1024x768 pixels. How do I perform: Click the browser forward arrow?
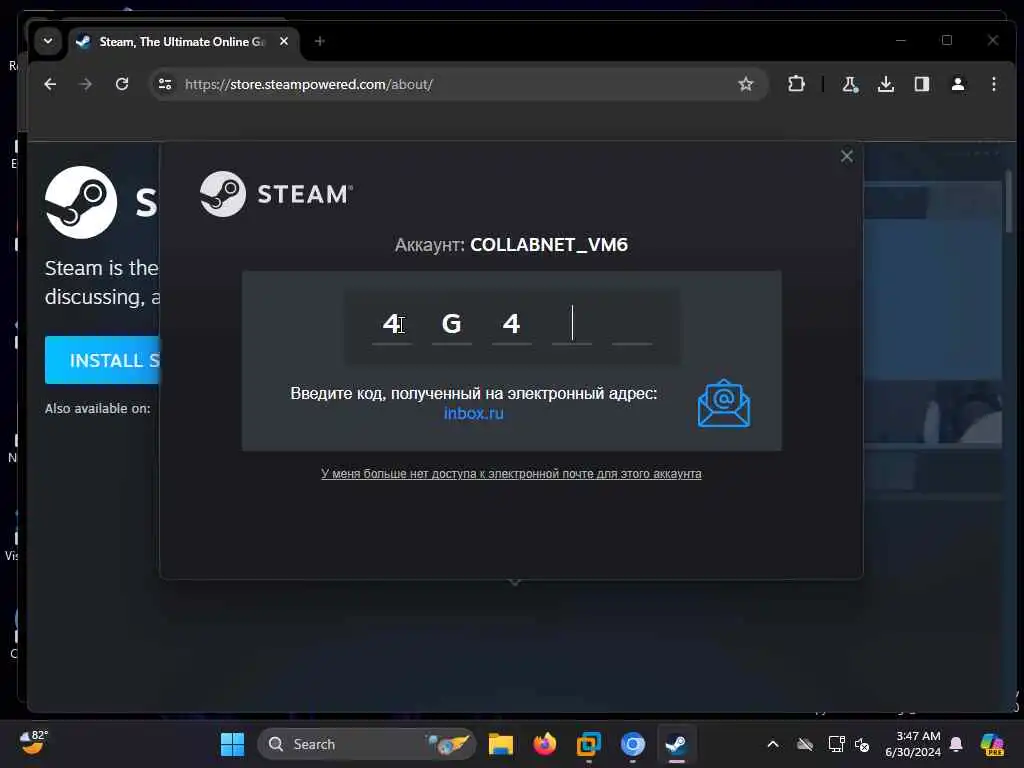(86, 84)
